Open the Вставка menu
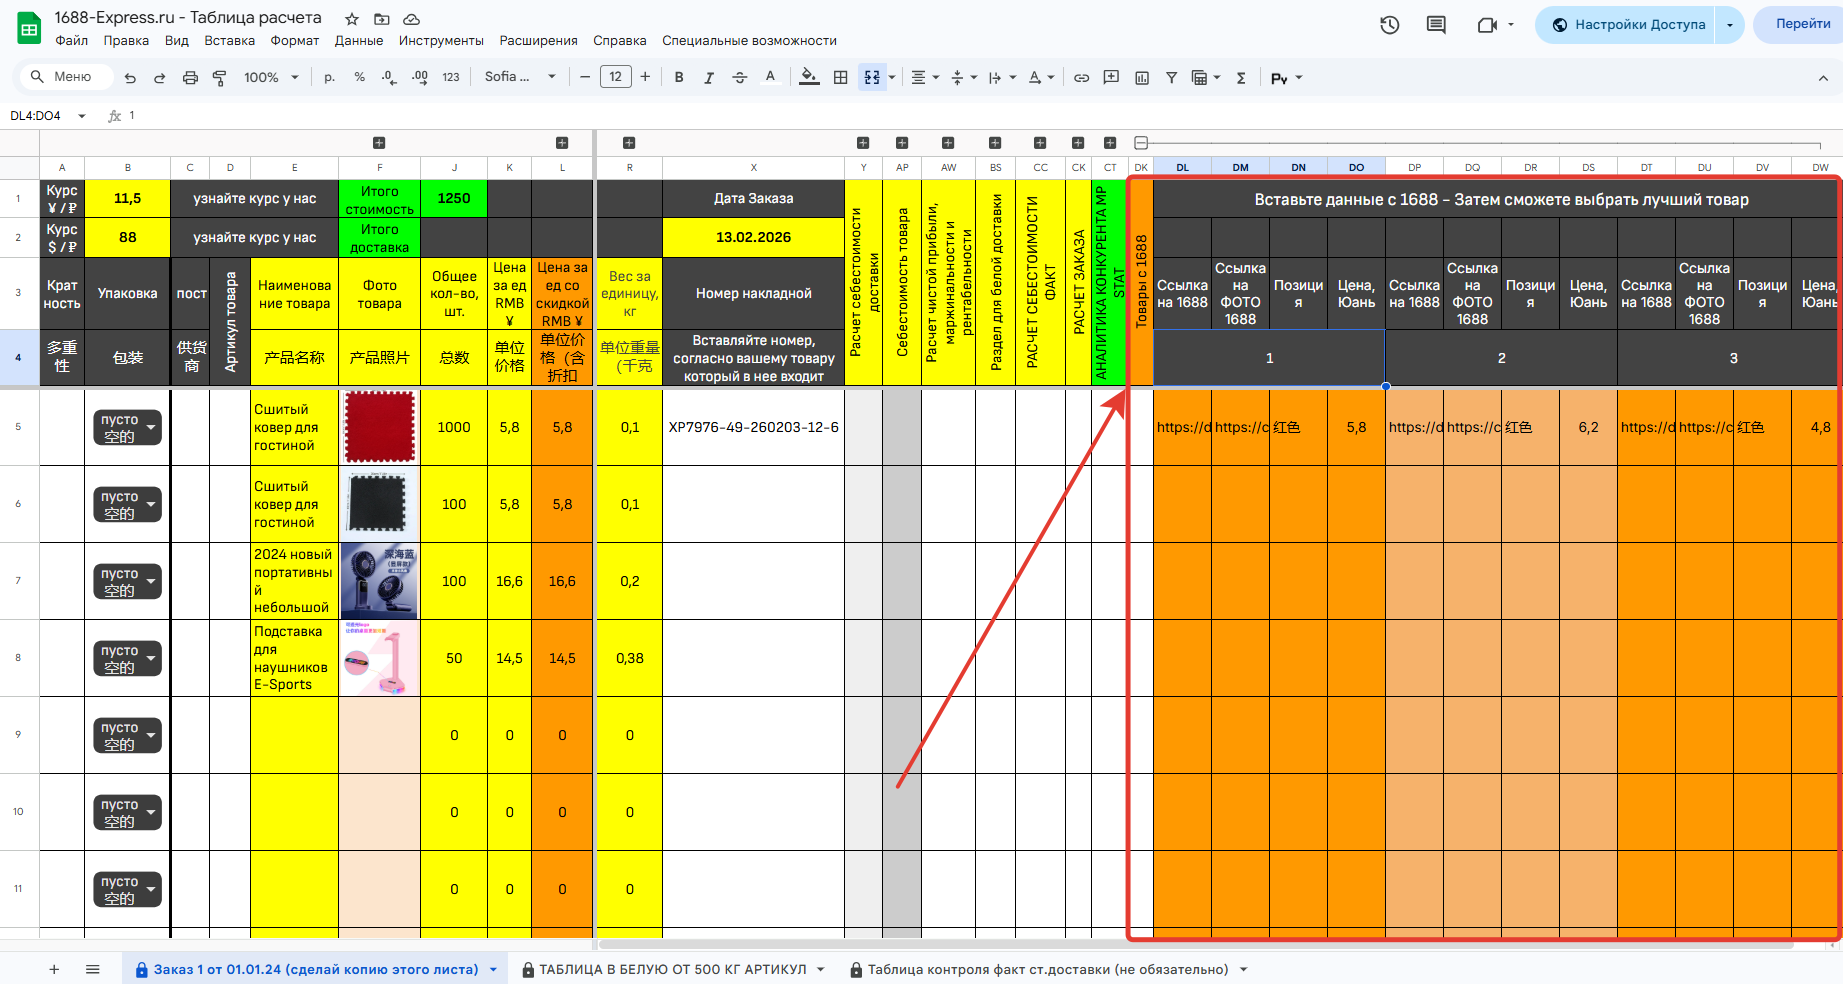 coord(229,41)
